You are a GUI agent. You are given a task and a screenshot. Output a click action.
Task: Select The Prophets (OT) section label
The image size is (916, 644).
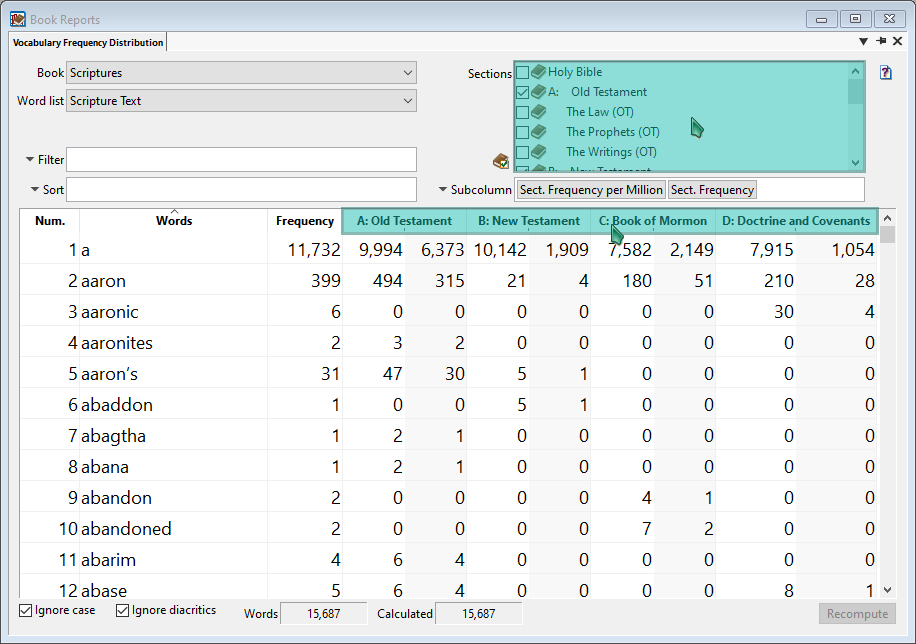click(x=612, y=131)
